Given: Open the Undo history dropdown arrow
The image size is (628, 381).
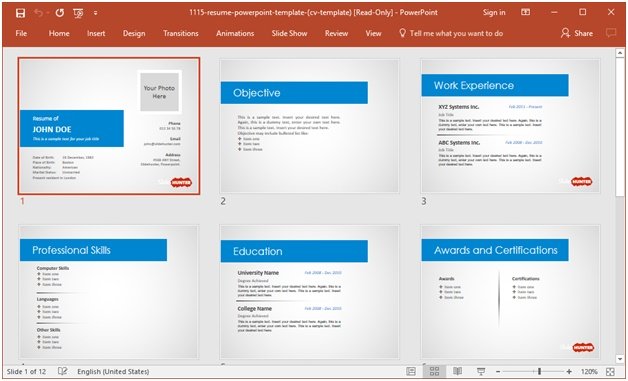Looking at the screenshot, I should (x=48, y=13).
